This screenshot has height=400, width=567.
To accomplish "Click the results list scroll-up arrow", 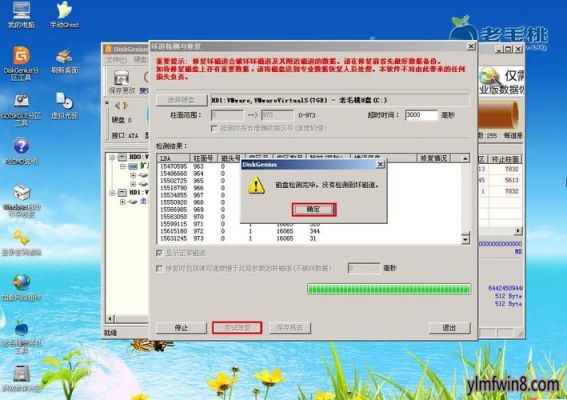I will pyautogui.click(x=465, y=158).
